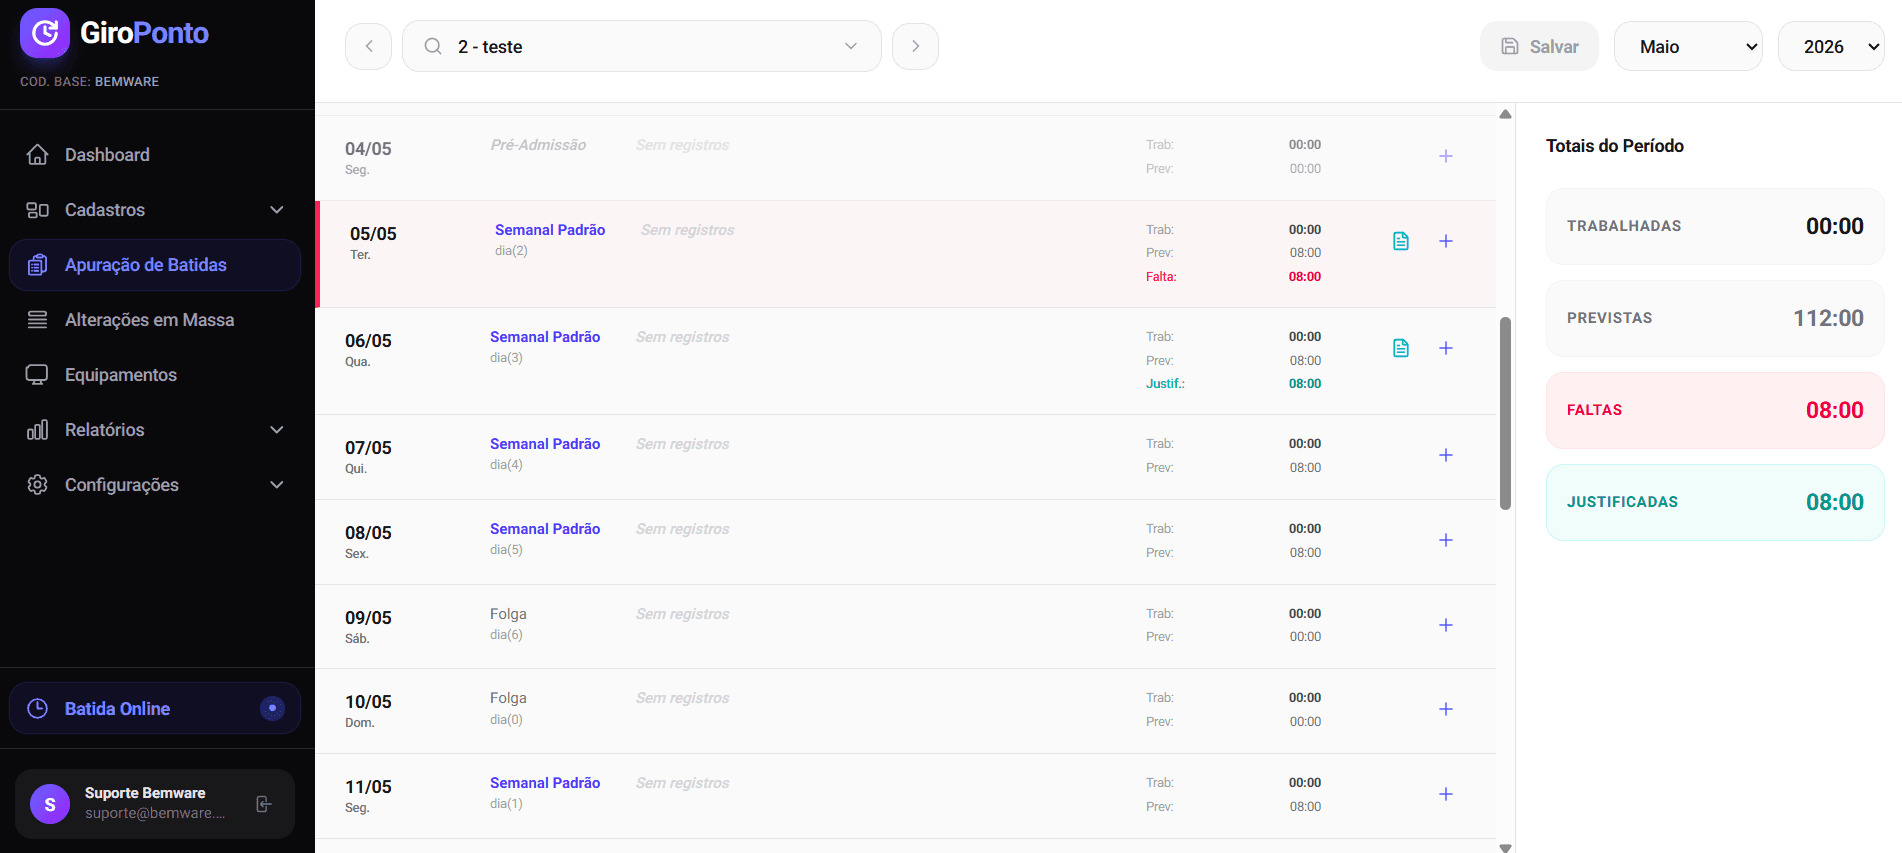Open Semanal Padrão schedule on 05/05
This screenshot has width=1902, height=853.
pyautogui.click(x=550, y=230)
